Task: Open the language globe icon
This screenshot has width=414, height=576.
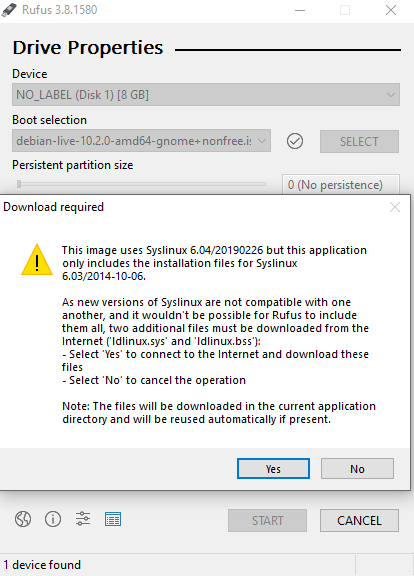Action: pos(23,519)
